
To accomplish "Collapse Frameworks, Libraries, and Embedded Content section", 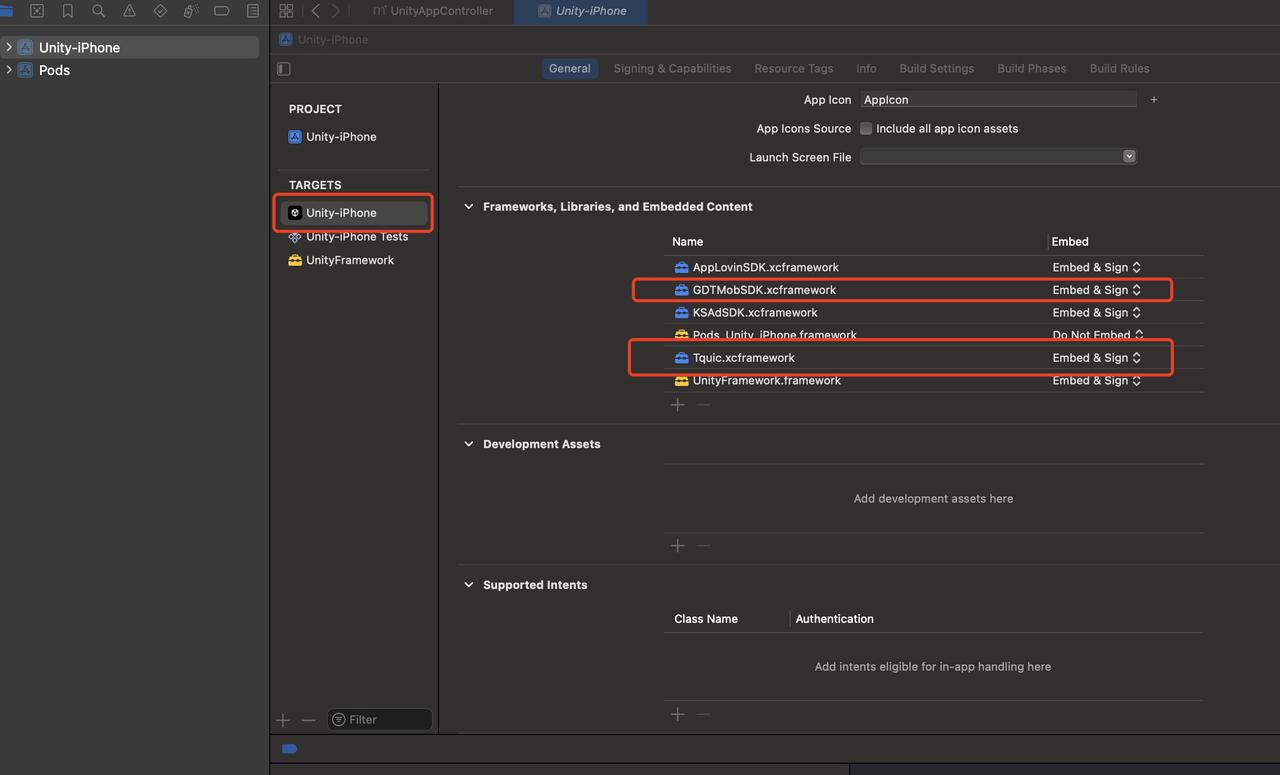I will pyautogui.click(x=468, y=207).
